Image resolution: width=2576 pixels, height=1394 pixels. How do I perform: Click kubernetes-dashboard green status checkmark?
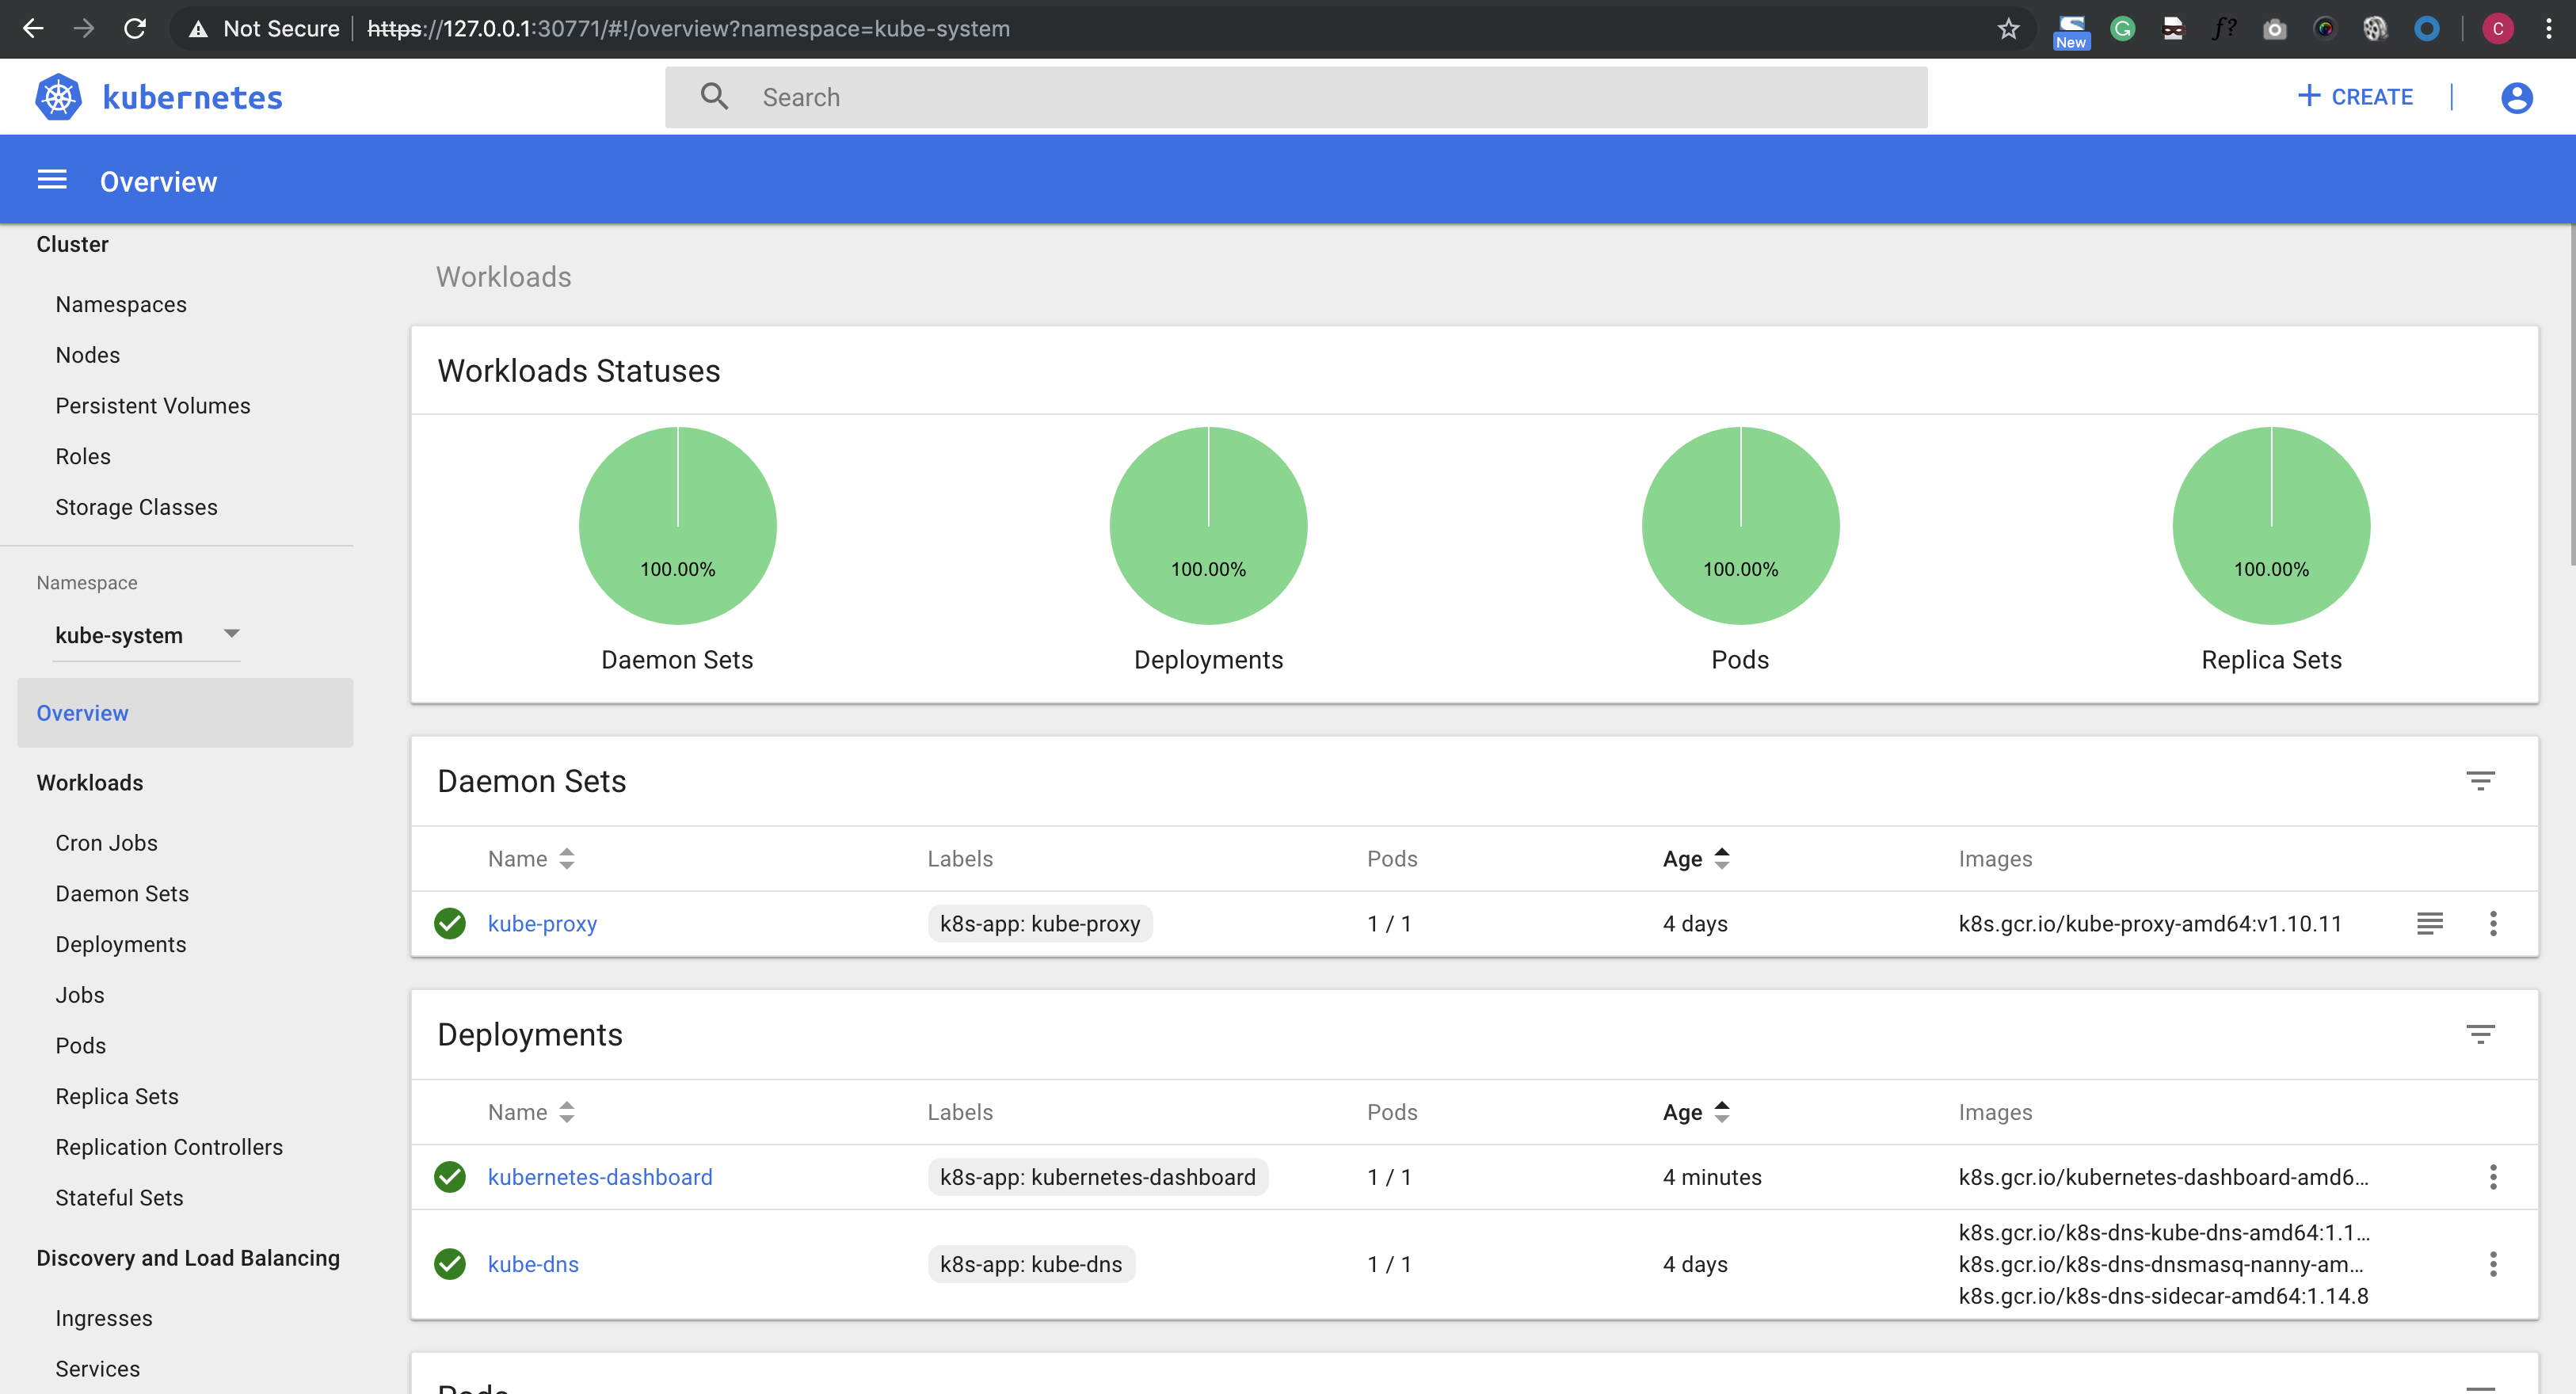[450, 1177]
